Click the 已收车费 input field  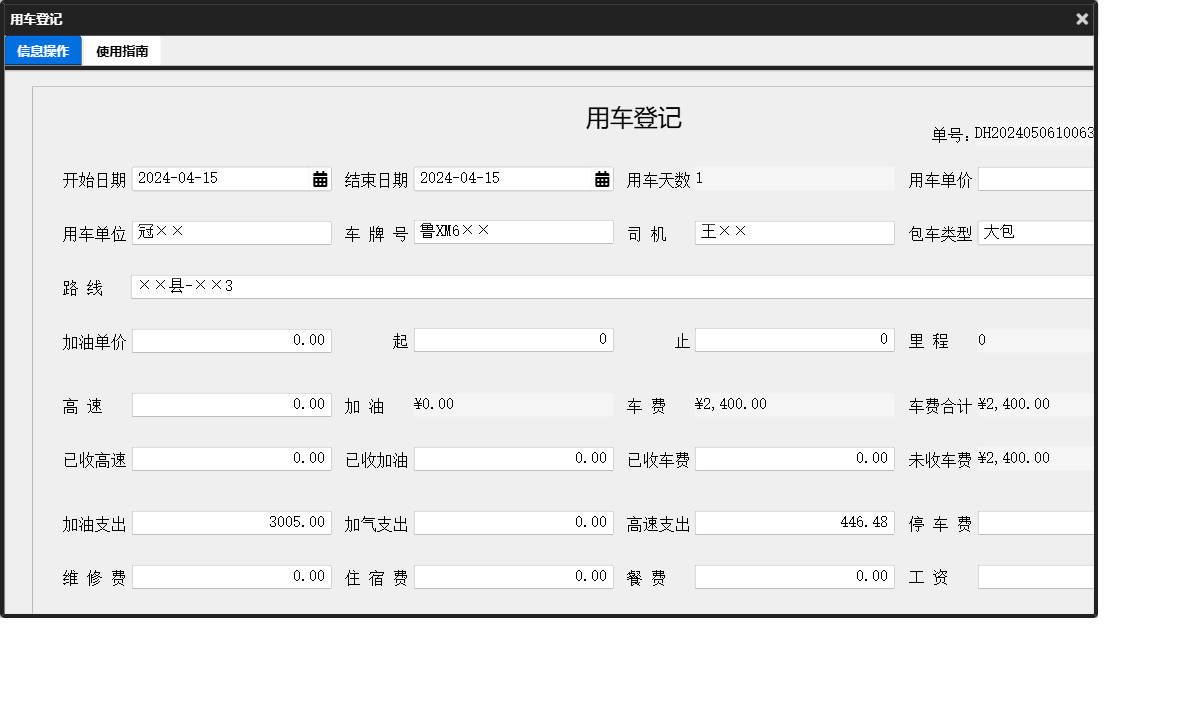pyautogui.click(x=793, y=458)
